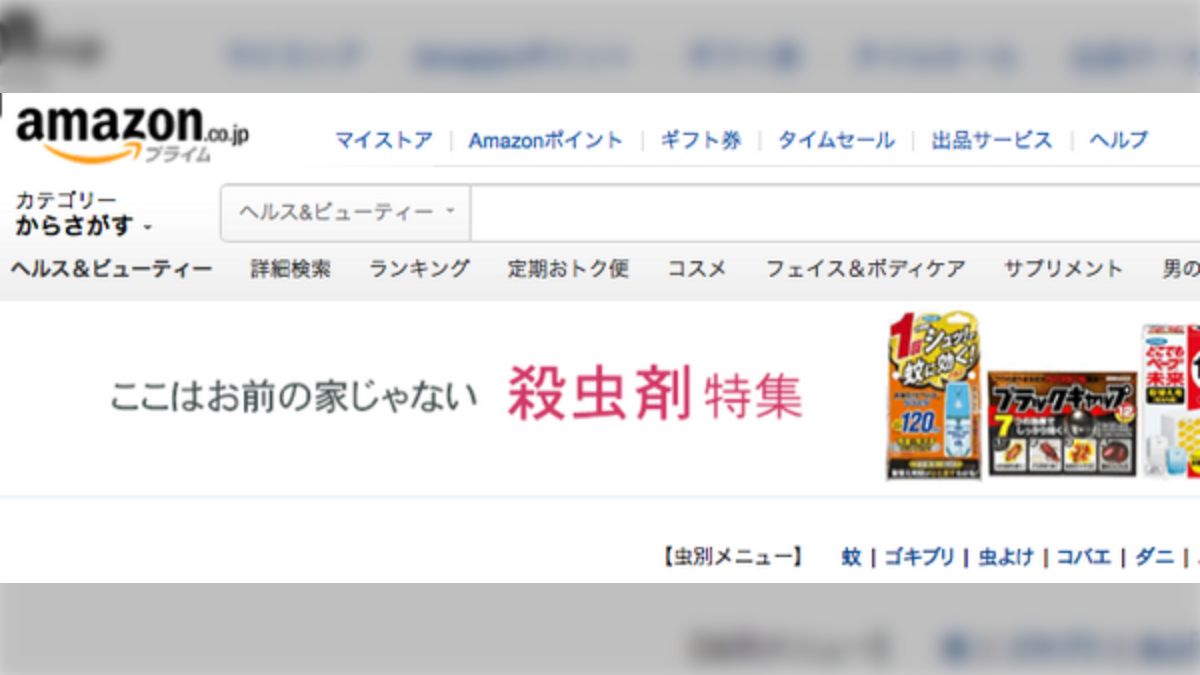Select ランキング in the sub navigation
This screenshot has height=675, width=1200.
pos(419,269)
